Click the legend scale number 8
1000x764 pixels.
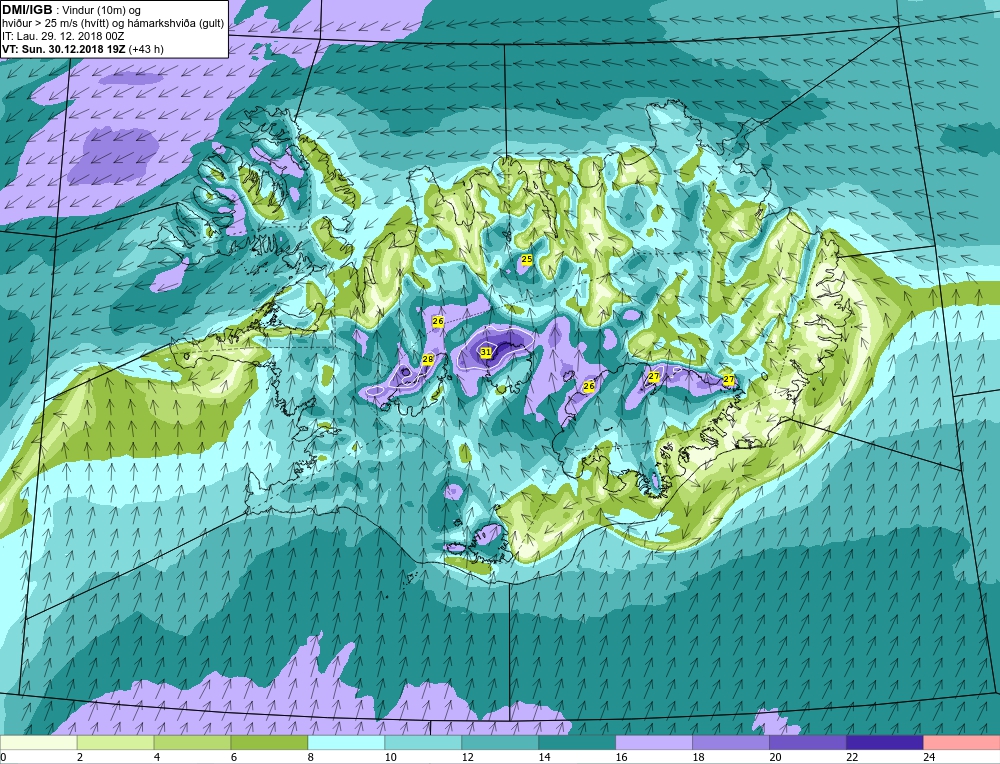pos(311,757)
